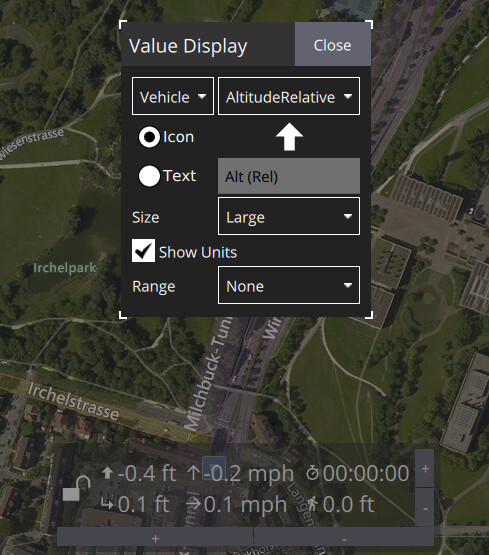Uncheck the Show Units checkbox
This screenshot has height=555, width=489.
[143, 251]
